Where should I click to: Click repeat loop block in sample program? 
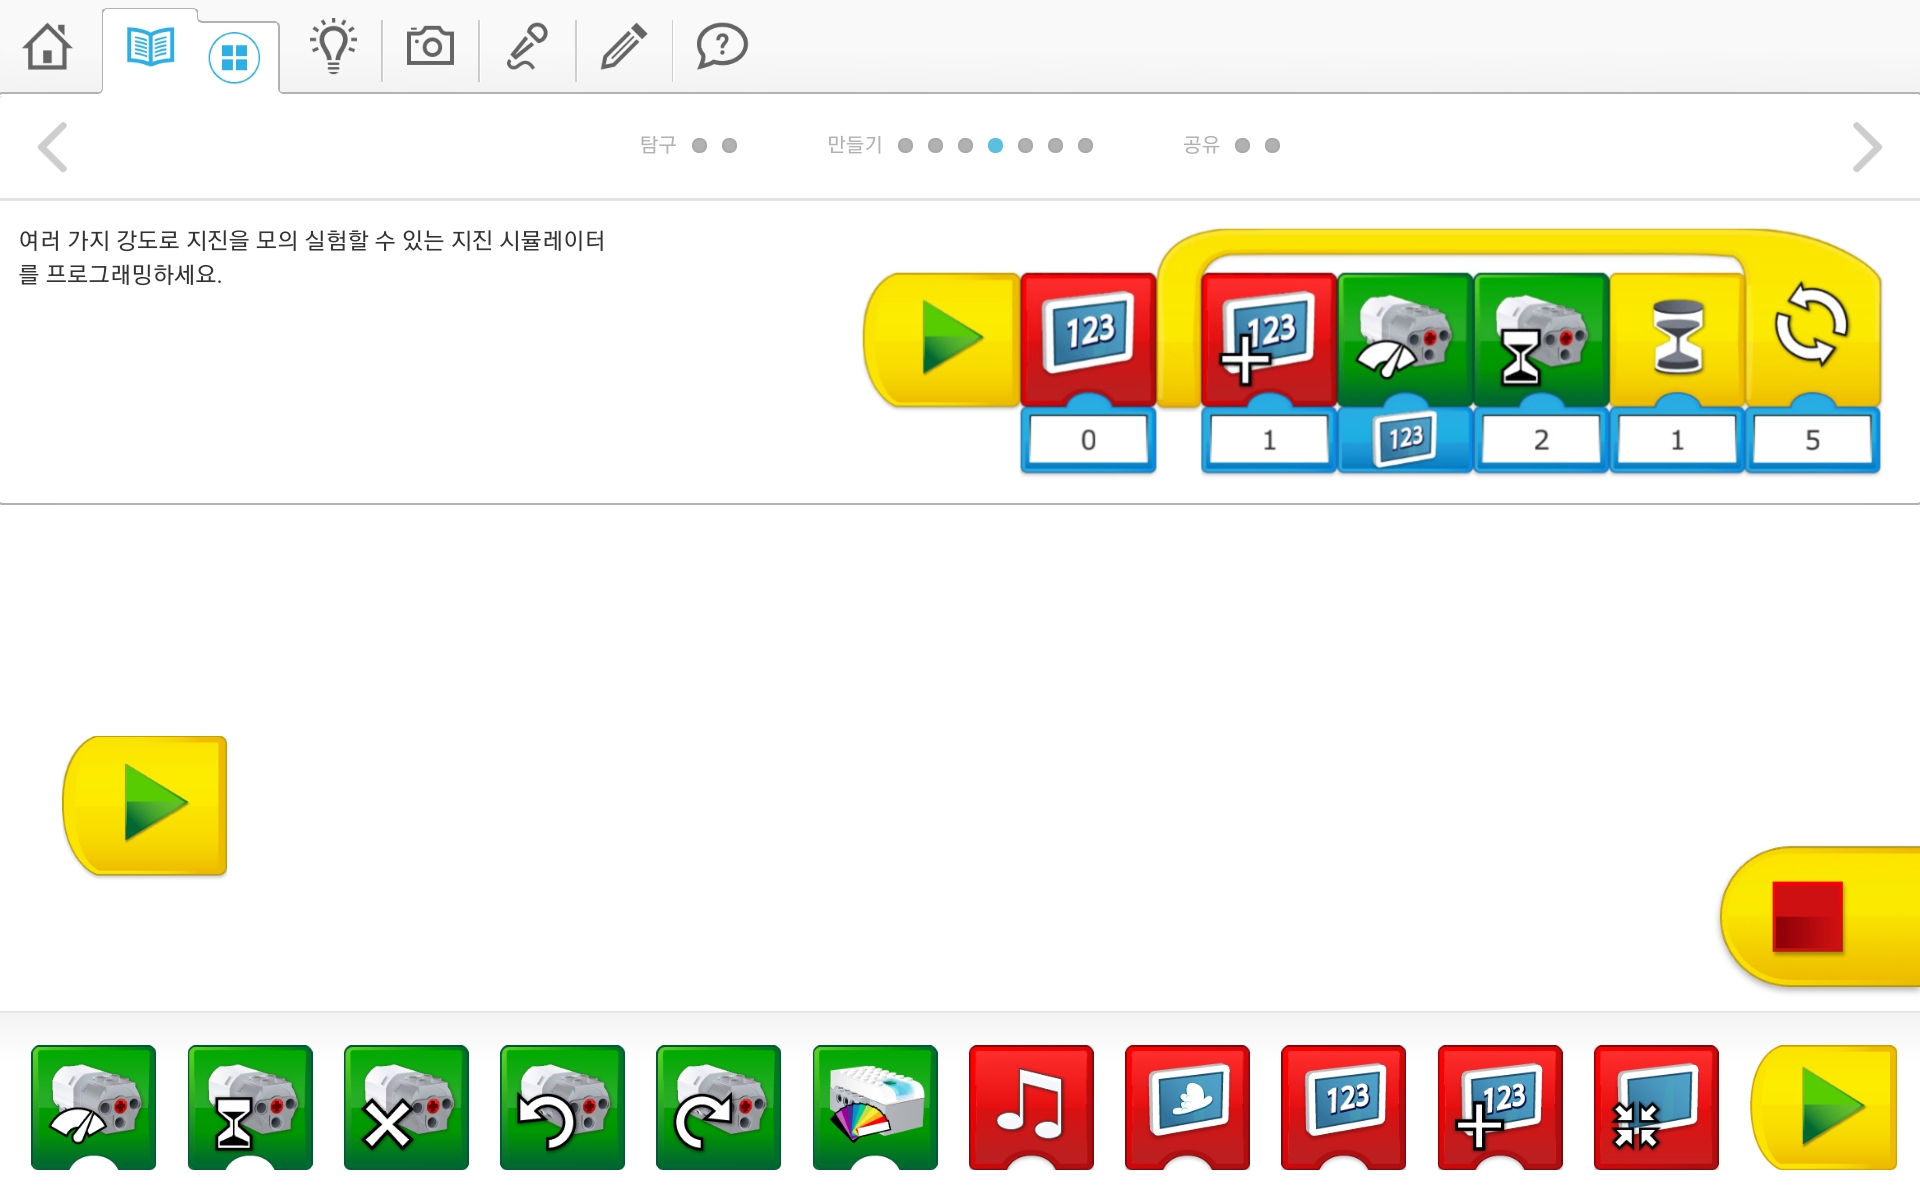point(1812,328)
